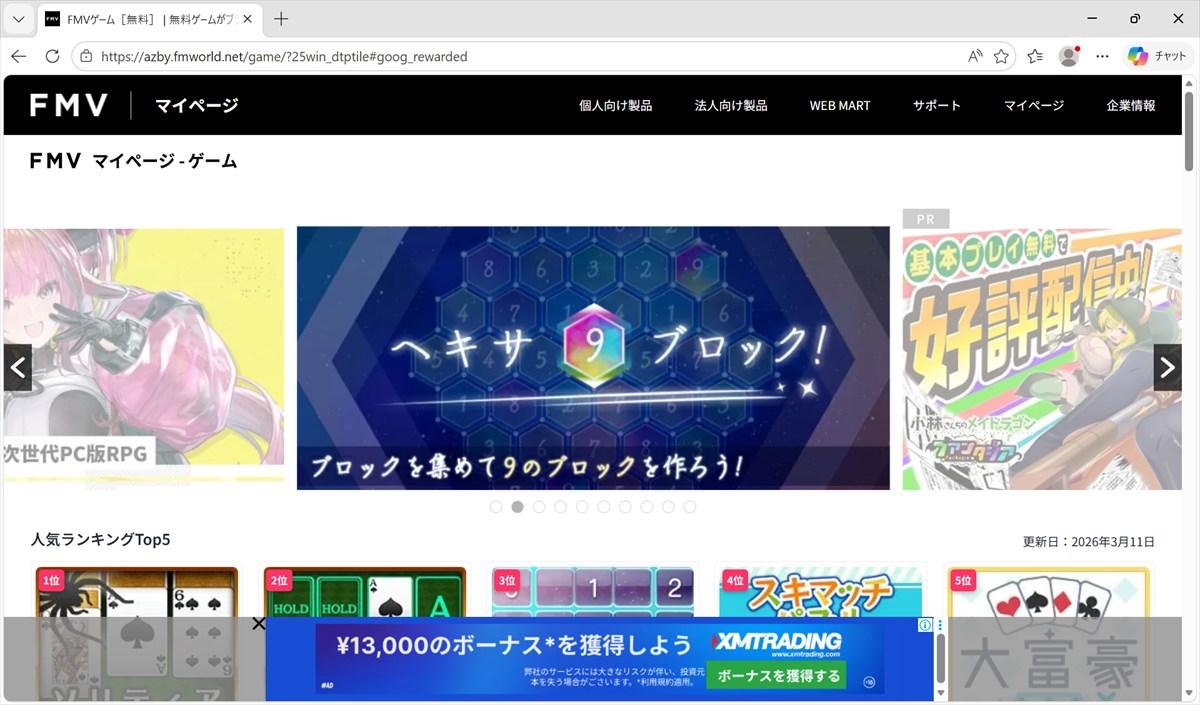Open 個人向け製品 in the navigation menu
Viewport: 1200px width, 705px height.
(x=615, y=105)
